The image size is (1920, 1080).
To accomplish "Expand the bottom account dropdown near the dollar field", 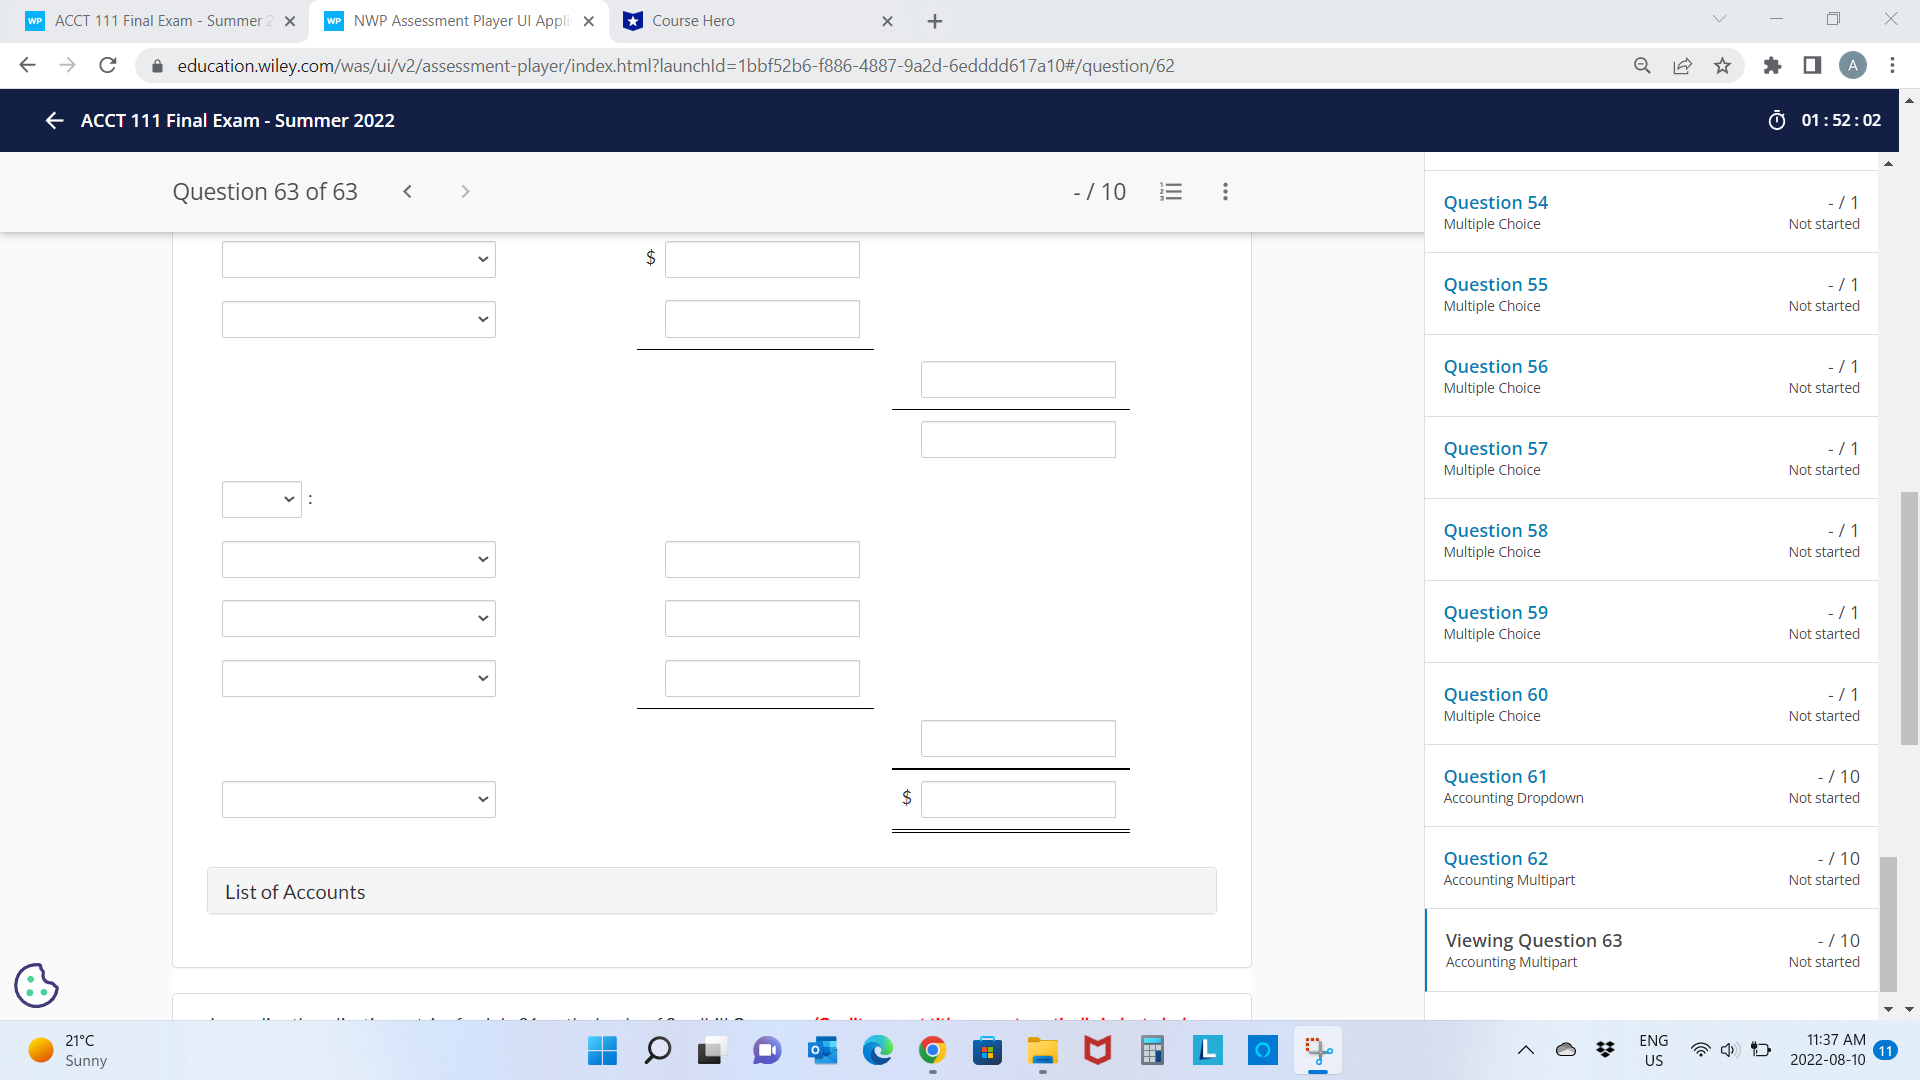I will click(358, 799).
